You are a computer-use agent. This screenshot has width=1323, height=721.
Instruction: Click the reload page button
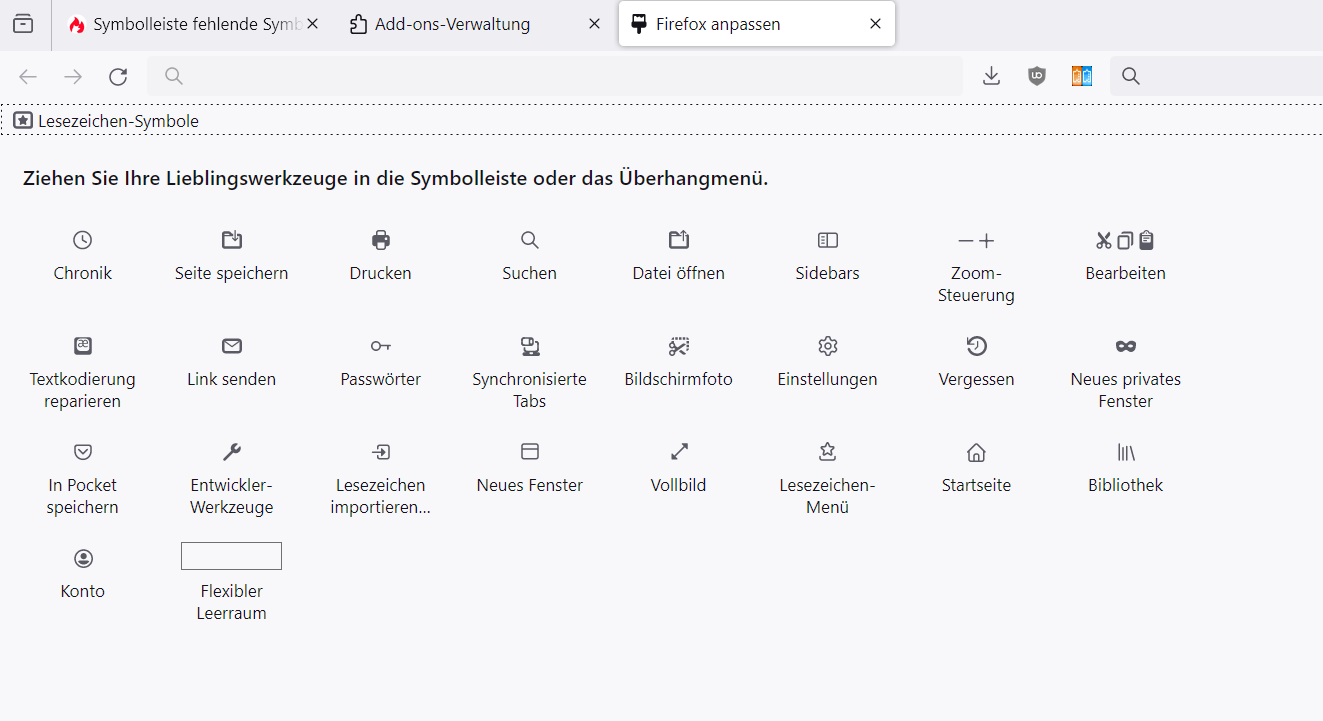point(118,76)
